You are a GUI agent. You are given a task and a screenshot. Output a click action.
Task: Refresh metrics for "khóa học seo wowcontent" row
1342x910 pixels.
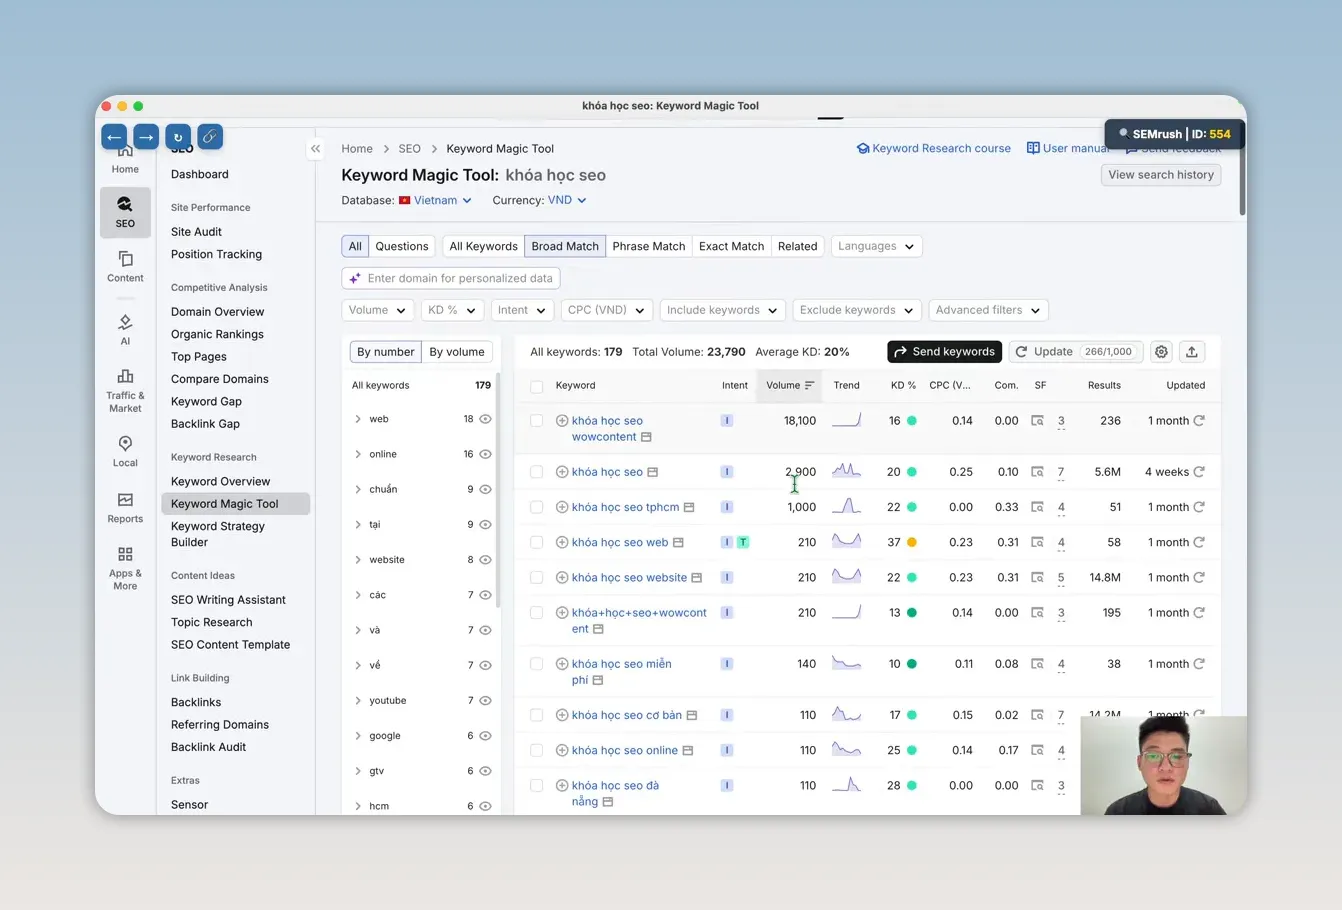click(1199, 421)
